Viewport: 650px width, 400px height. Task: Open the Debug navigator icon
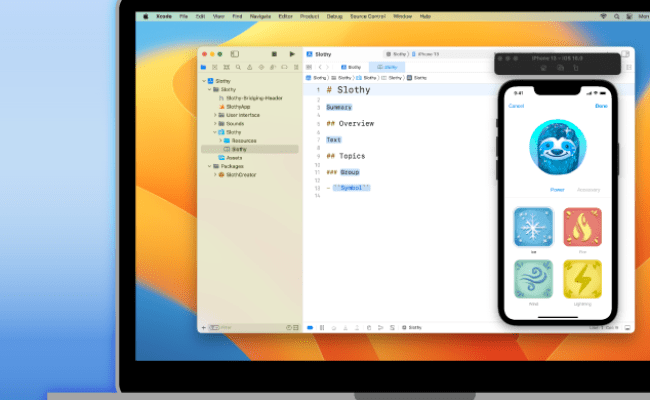coord(273,67)
